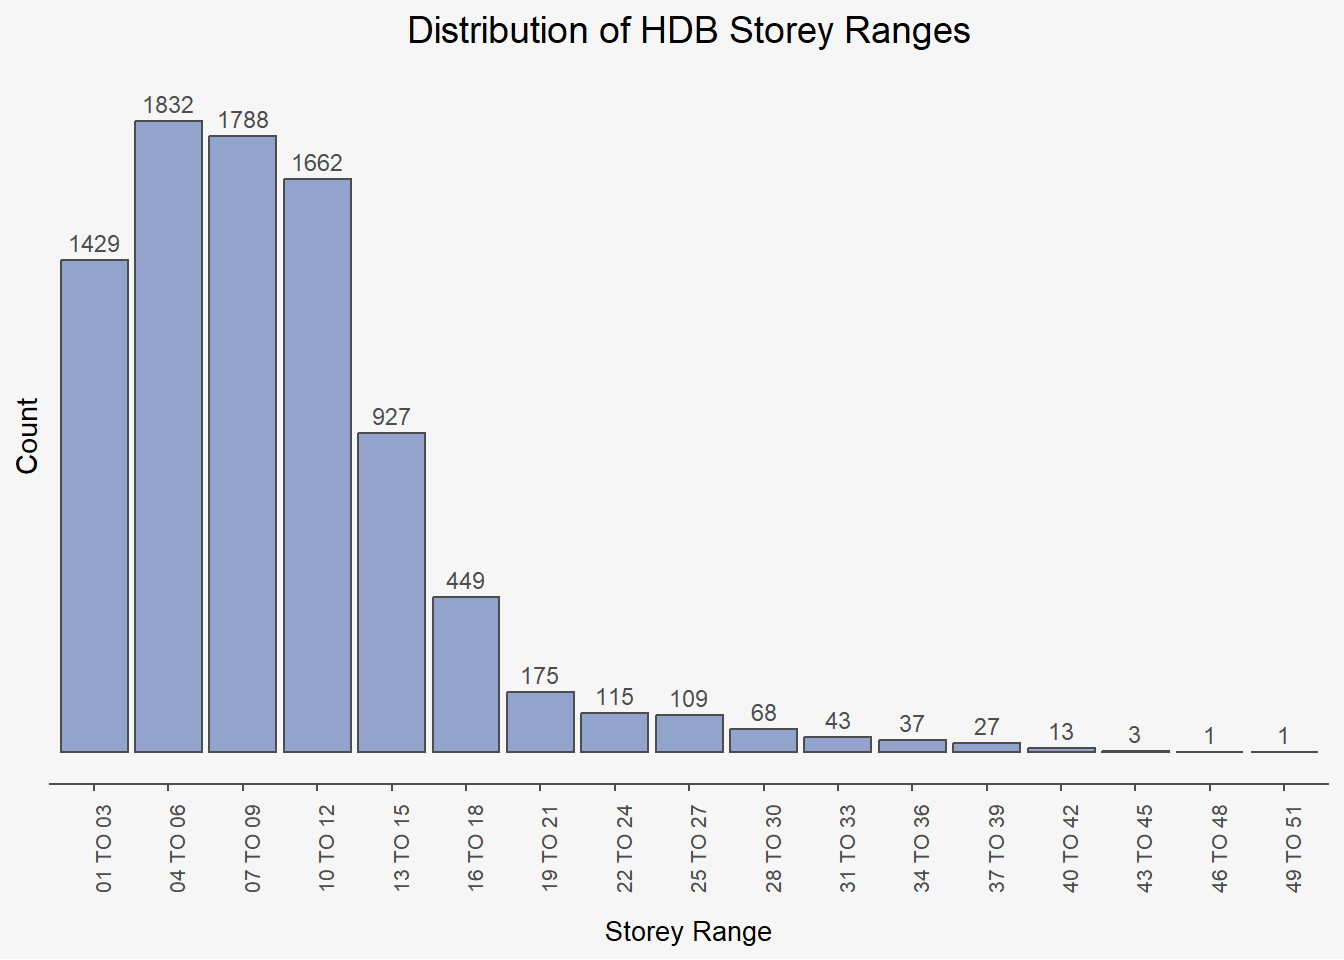
Task: Select the 49 TO 51 axis label
Action: 1294,848
